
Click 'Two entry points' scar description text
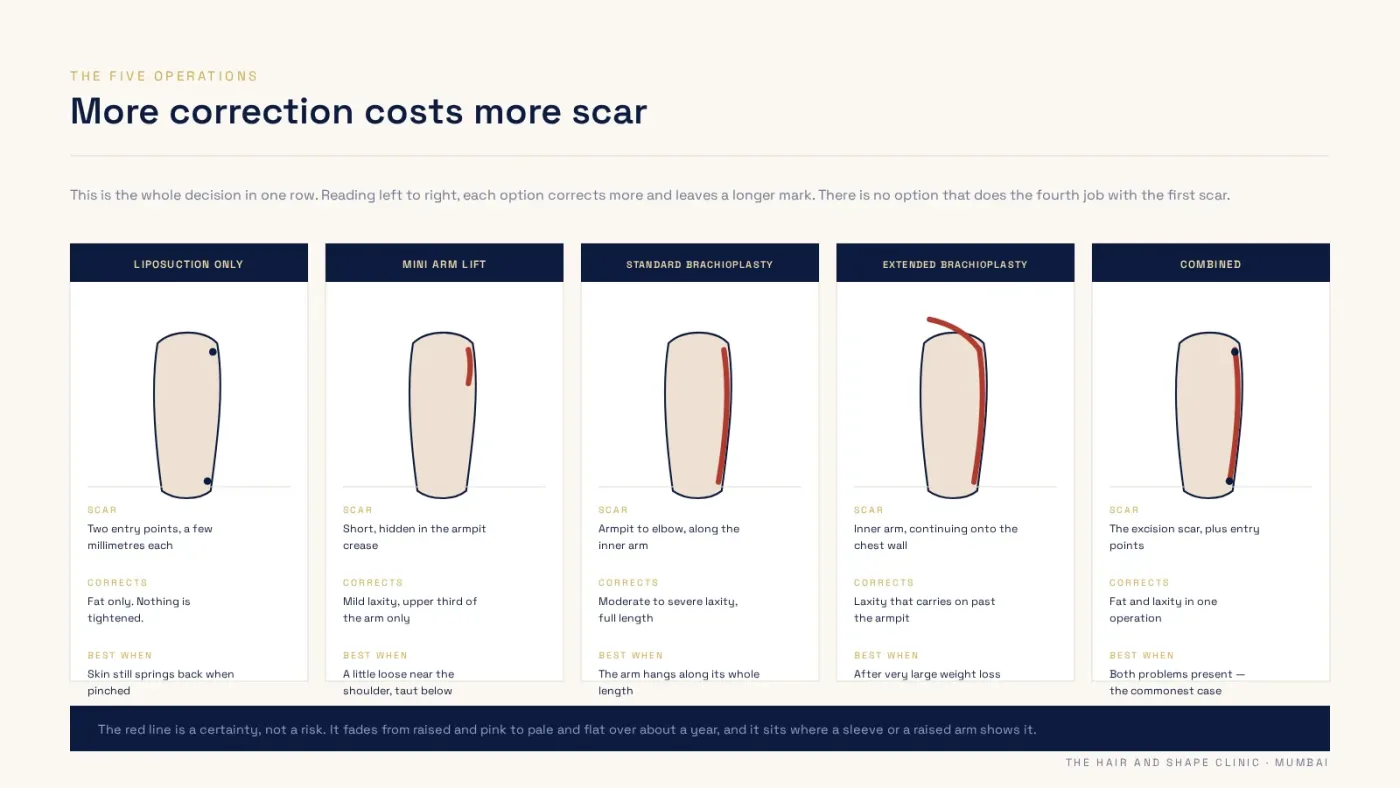point(150,537)
